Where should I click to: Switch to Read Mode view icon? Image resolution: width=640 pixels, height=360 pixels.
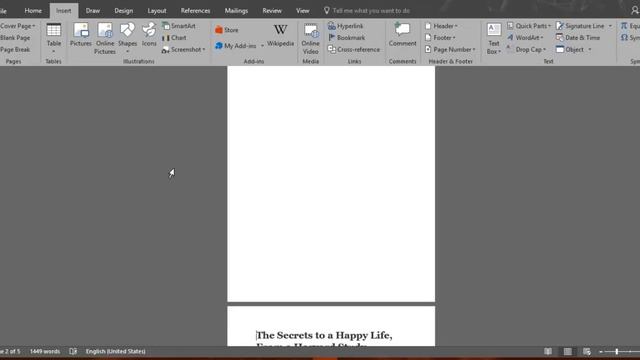pyautogui.click(x=548, y=351)
